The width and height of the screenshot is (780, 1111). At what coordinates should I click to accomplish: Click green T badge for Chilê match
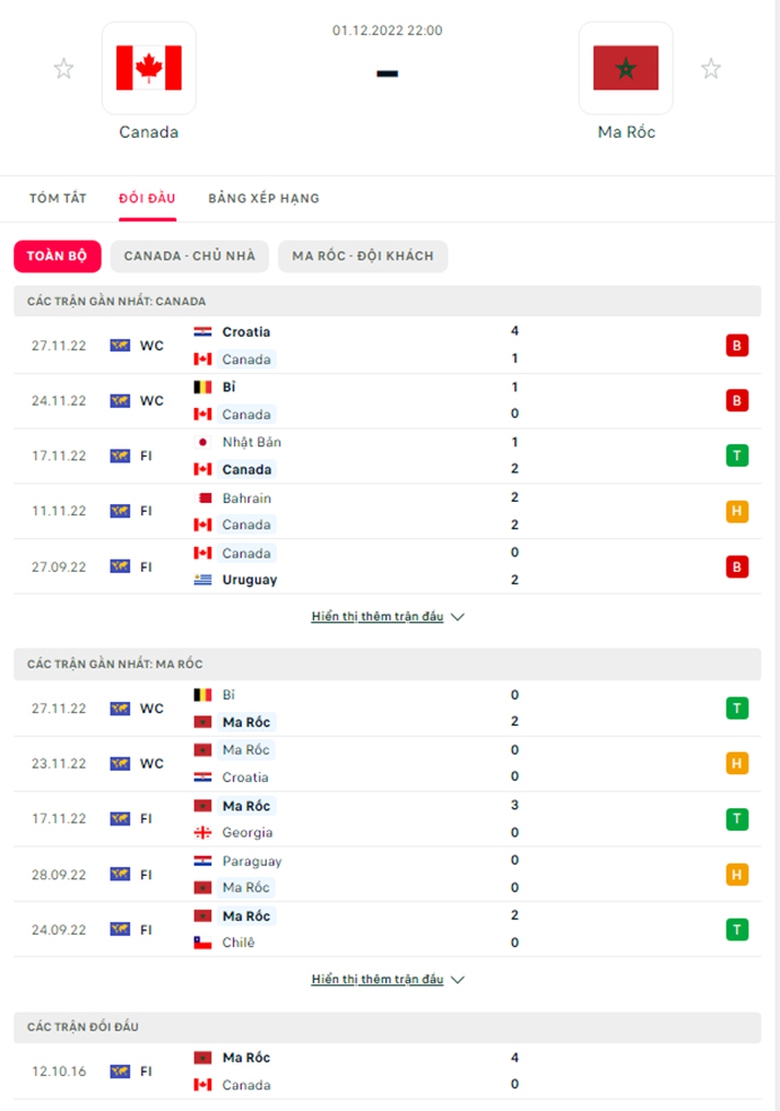[737, 929]
